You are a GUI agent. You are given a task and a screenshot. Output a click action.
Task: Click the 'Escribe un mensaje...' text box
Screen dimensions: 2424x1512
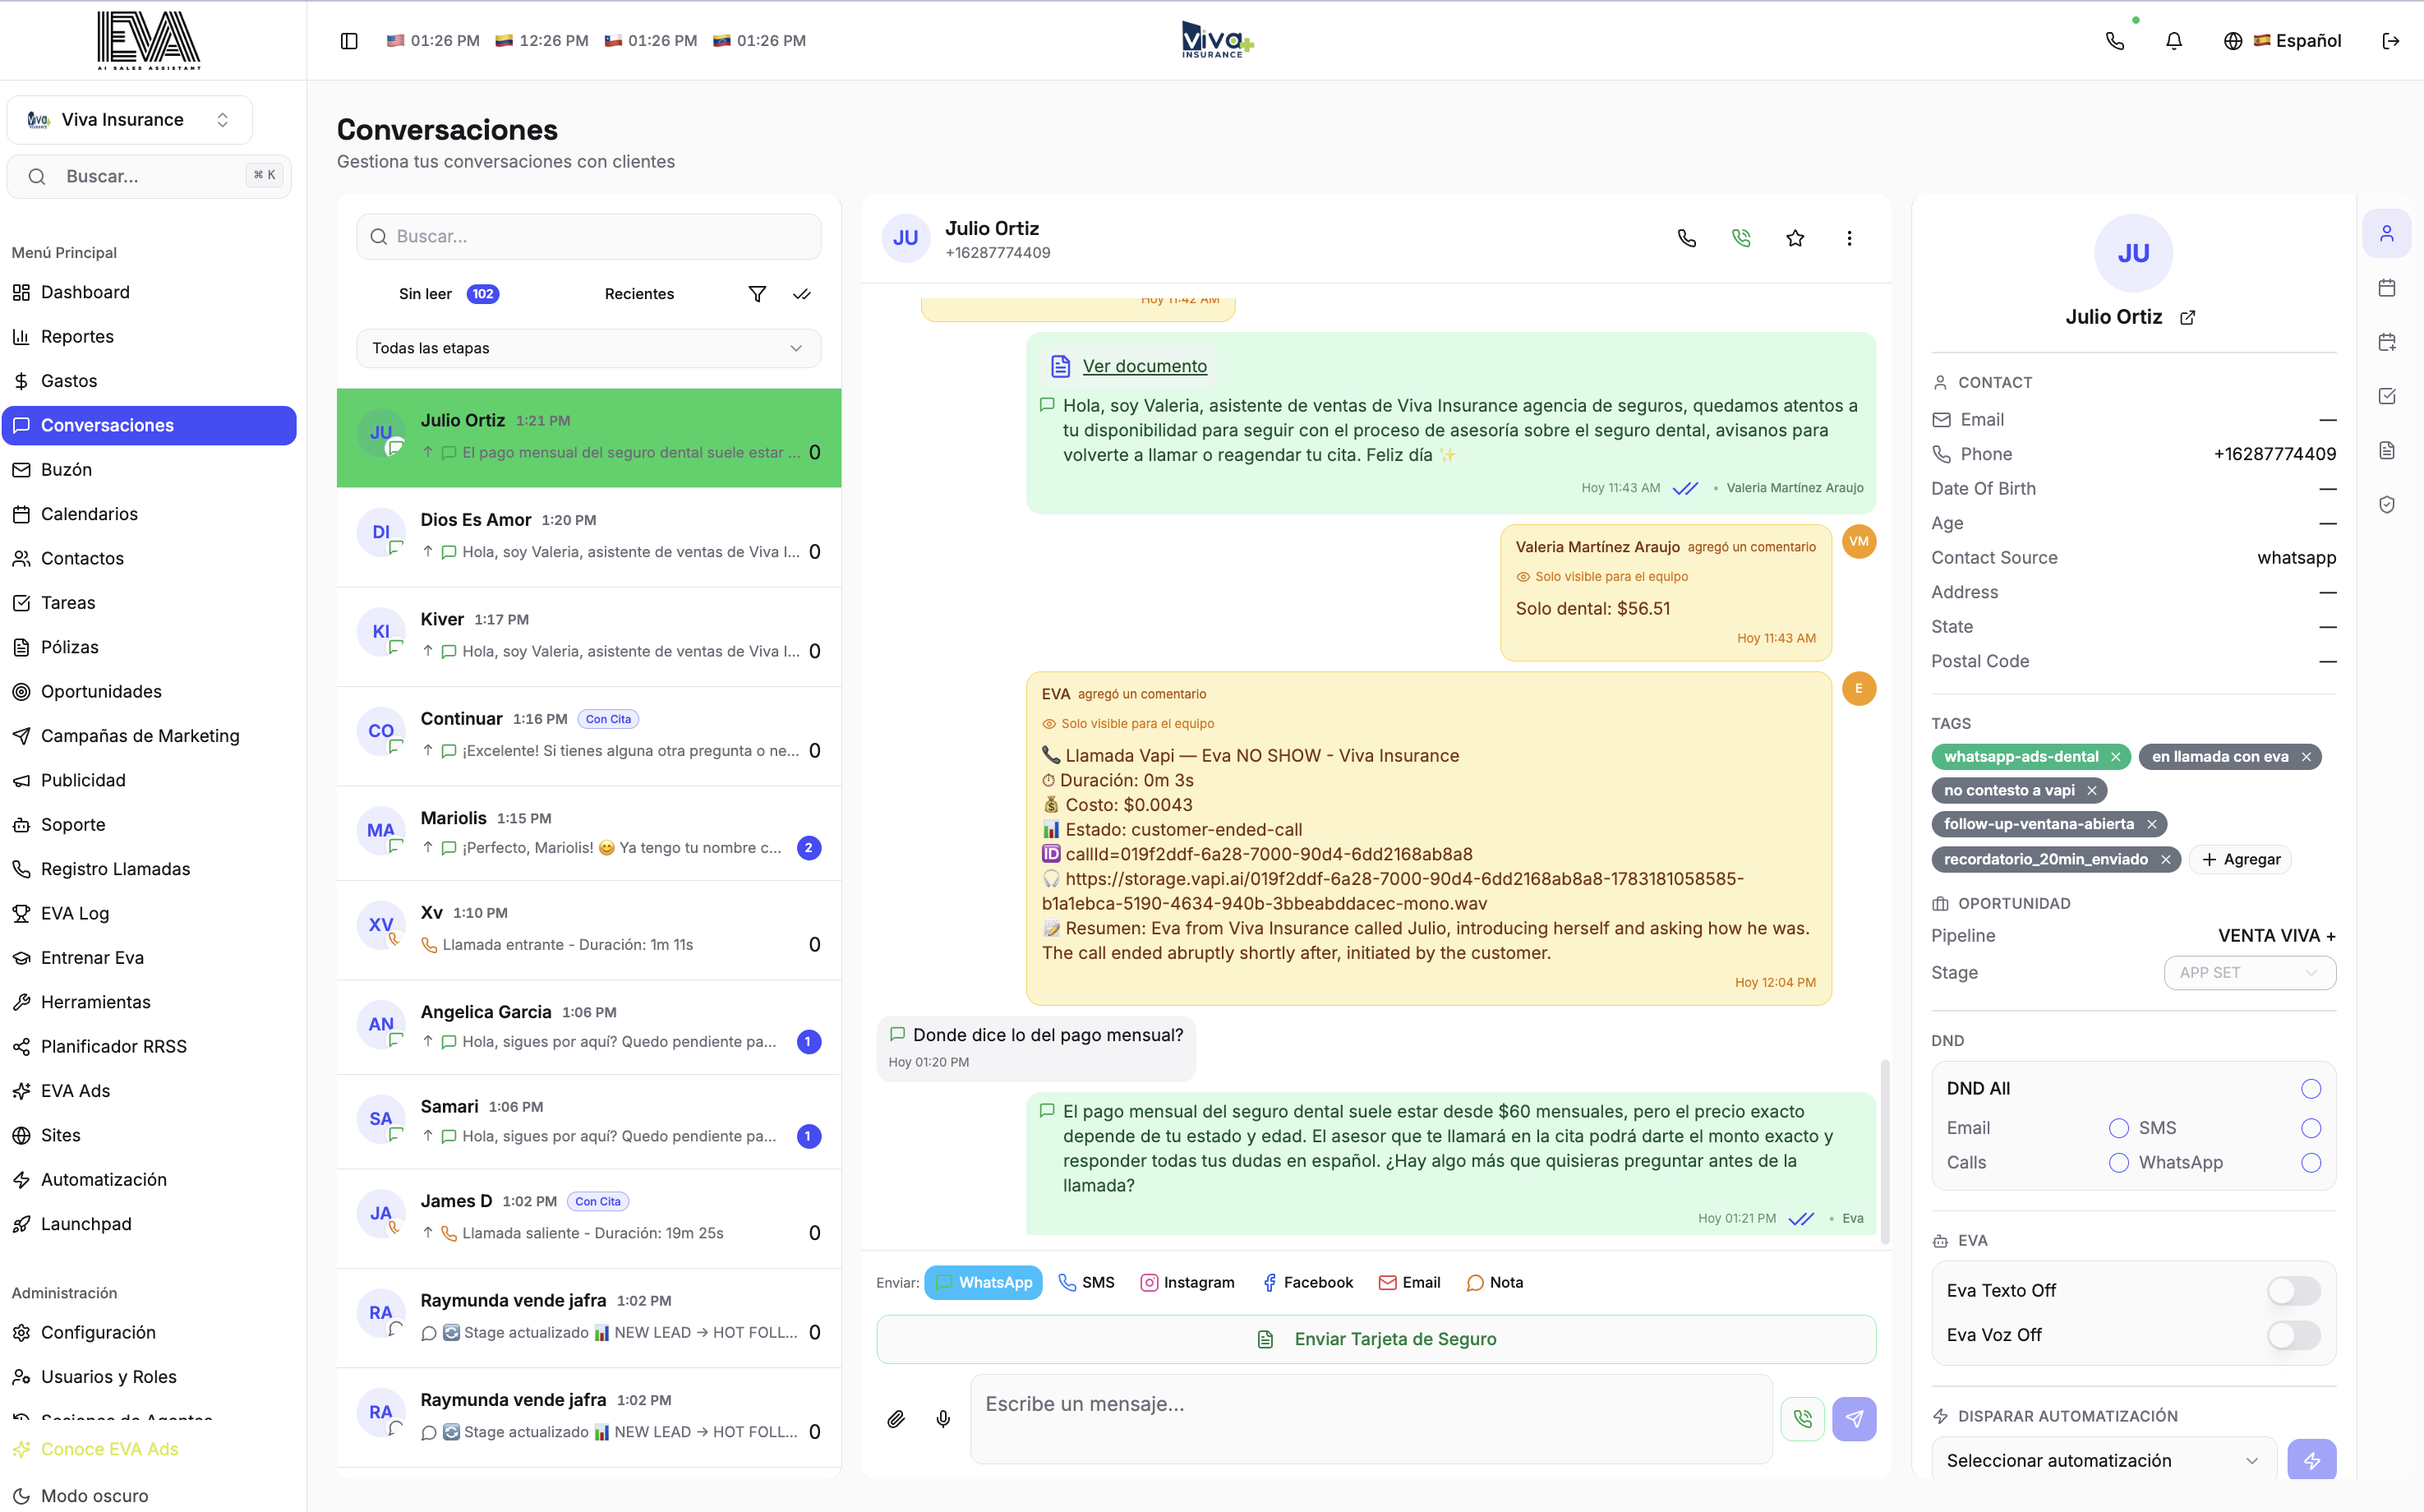pyautogui.click(x=1371, y=1419)
